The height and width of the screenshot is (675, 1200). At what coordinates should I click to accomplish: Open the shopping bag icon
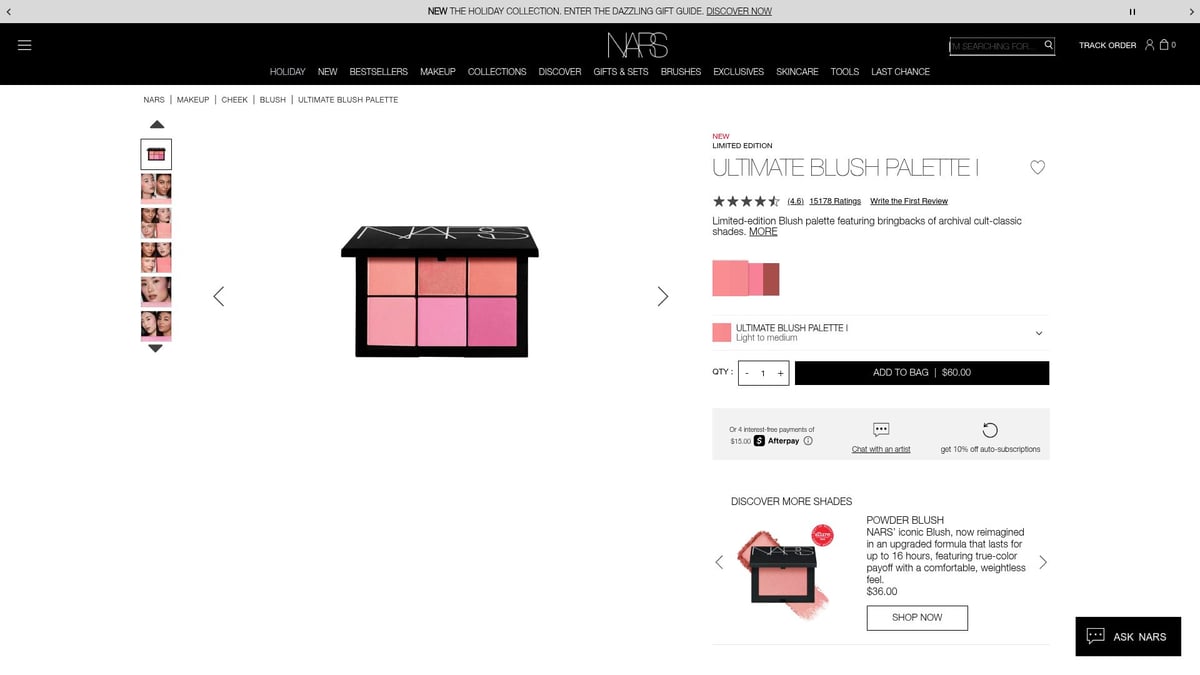(1163, 45)
